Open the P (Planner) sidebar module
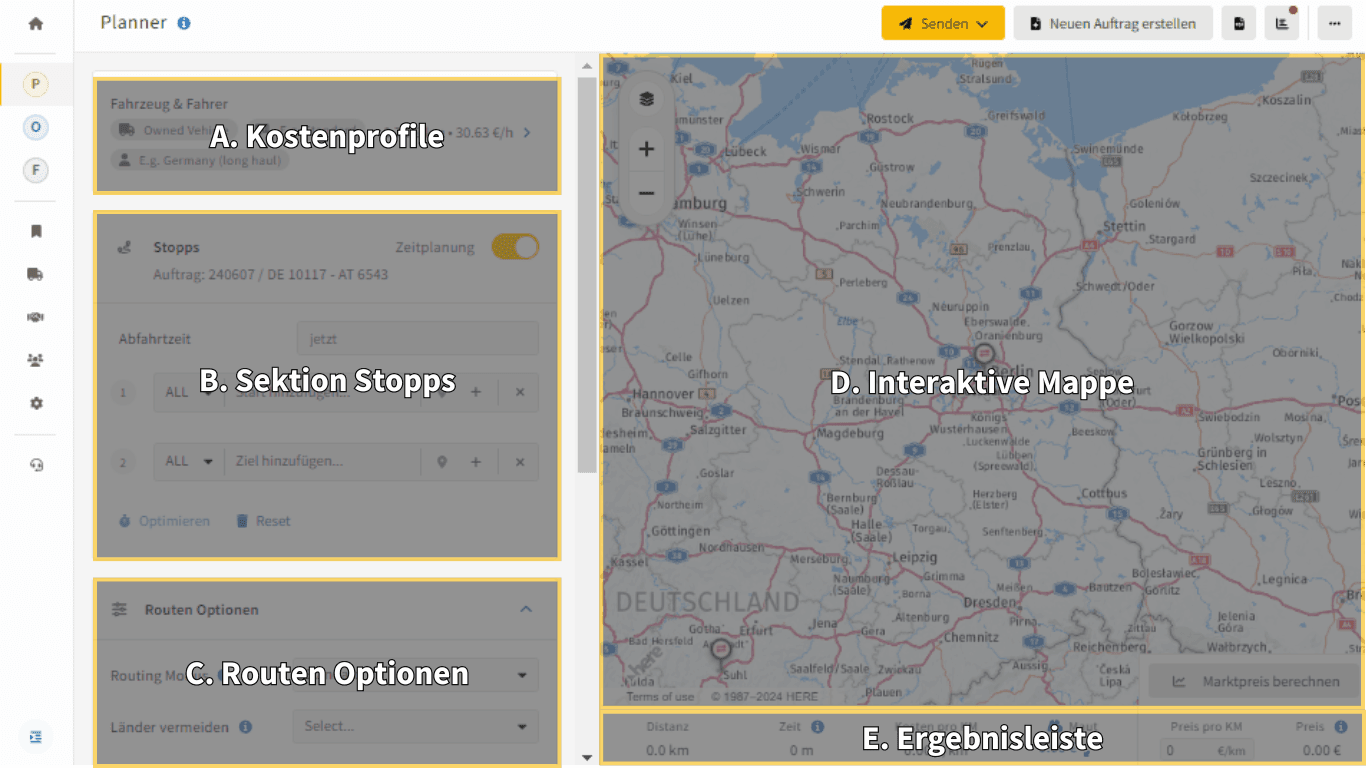This screenshot has height=768, width=1366. click(x=36, y=85)
